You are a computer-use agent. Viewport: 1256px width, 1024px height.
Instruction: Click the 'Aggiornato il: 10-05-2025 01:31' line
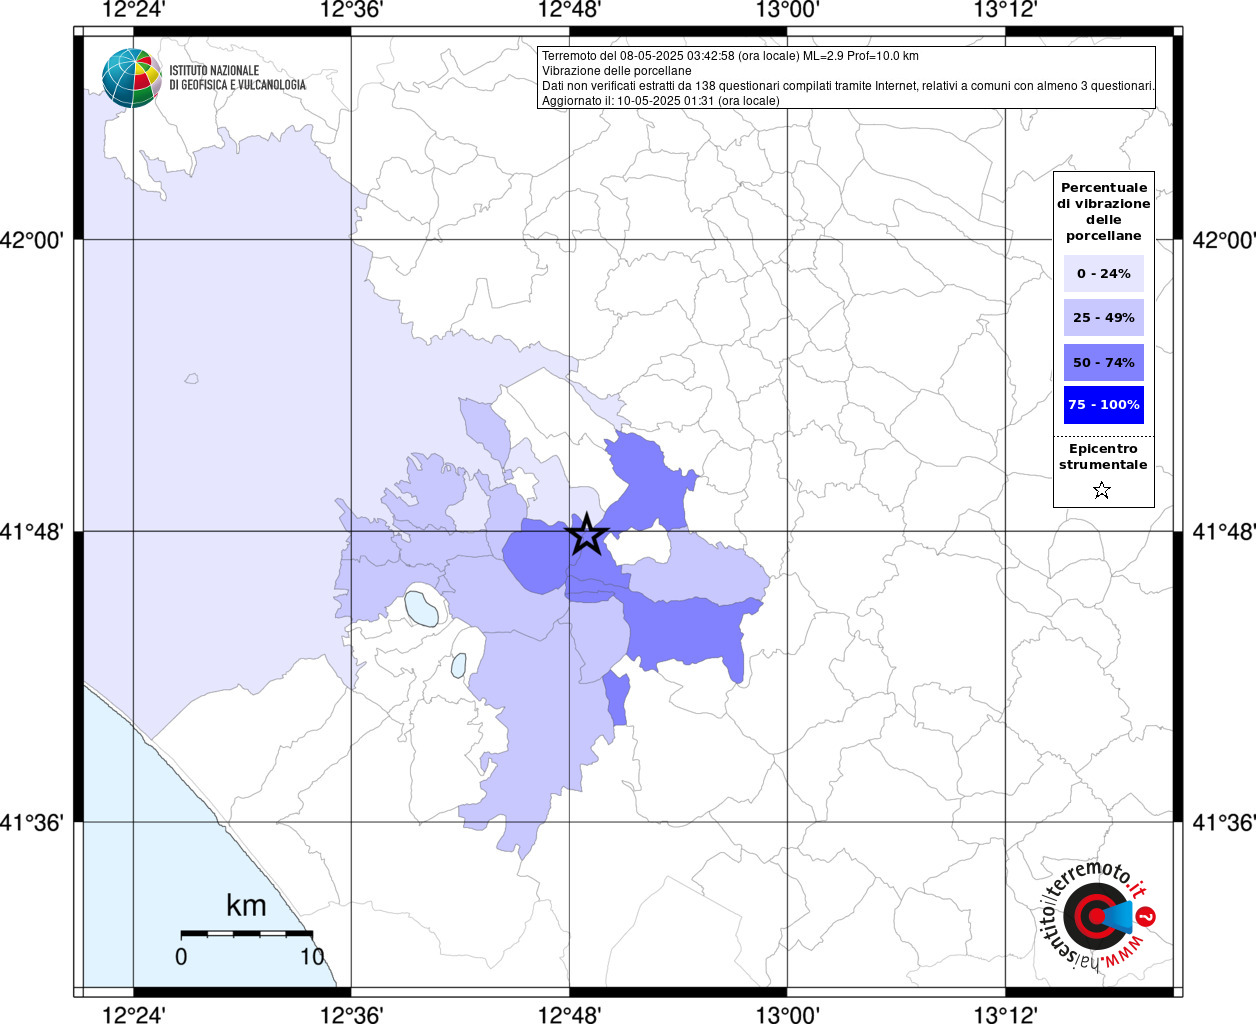point(660,101)
